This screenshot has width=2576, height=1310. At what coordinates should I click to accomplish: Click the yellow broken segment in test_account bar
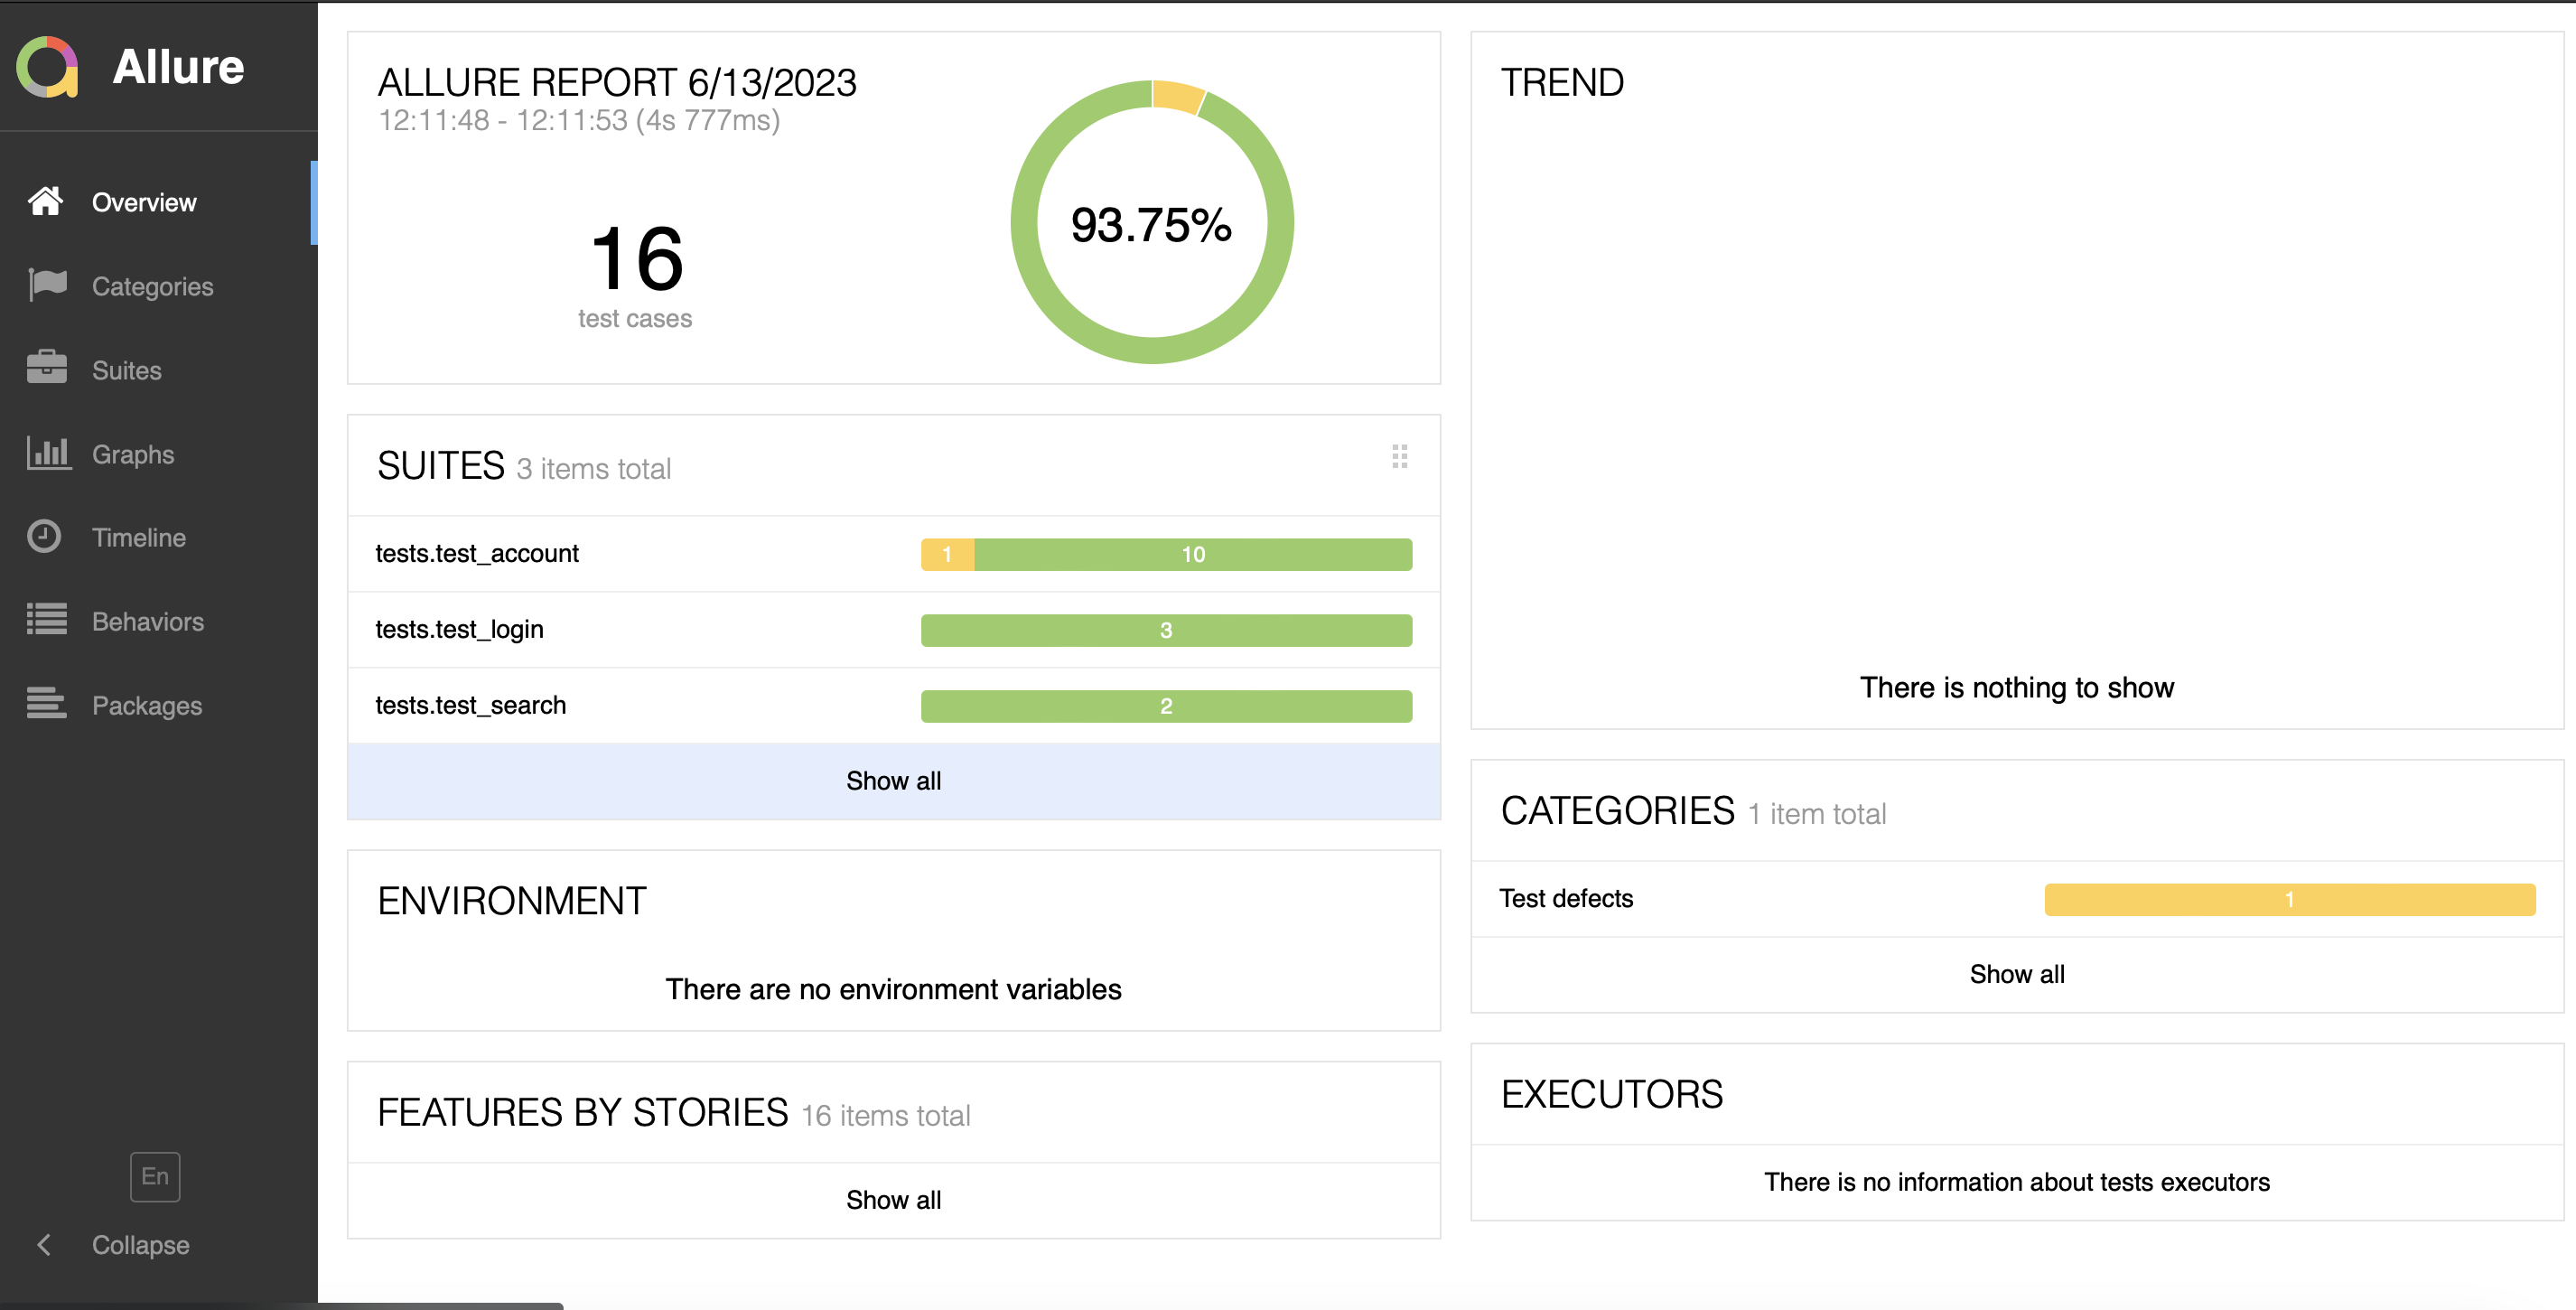pyautogui.click(x=946, y=554)
